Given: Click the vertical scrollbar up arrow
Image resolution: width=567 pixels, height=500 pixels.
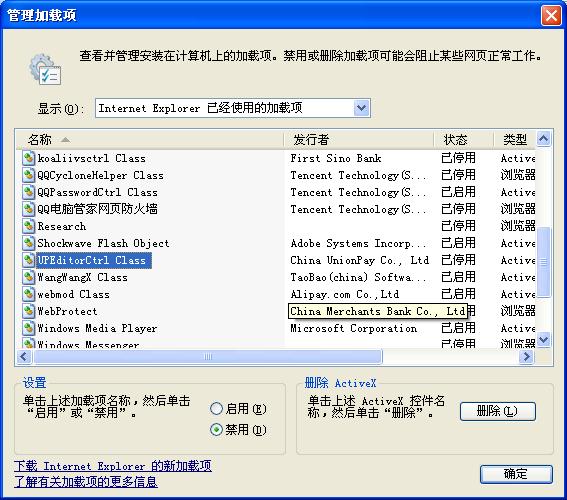Looking at the screenshot, I should pyautogui.click(x=543, y=138).
